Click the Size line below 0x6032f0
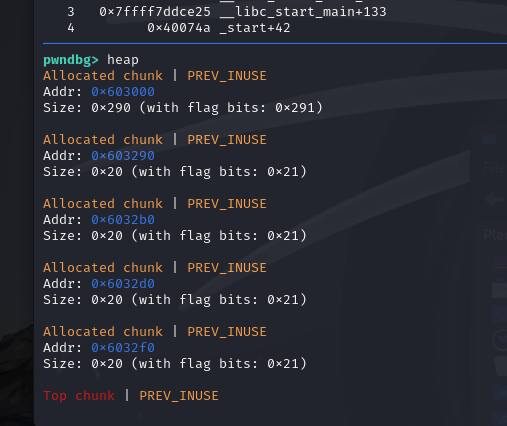The width and height of the screenshot is (507, 426). [175, 364]
